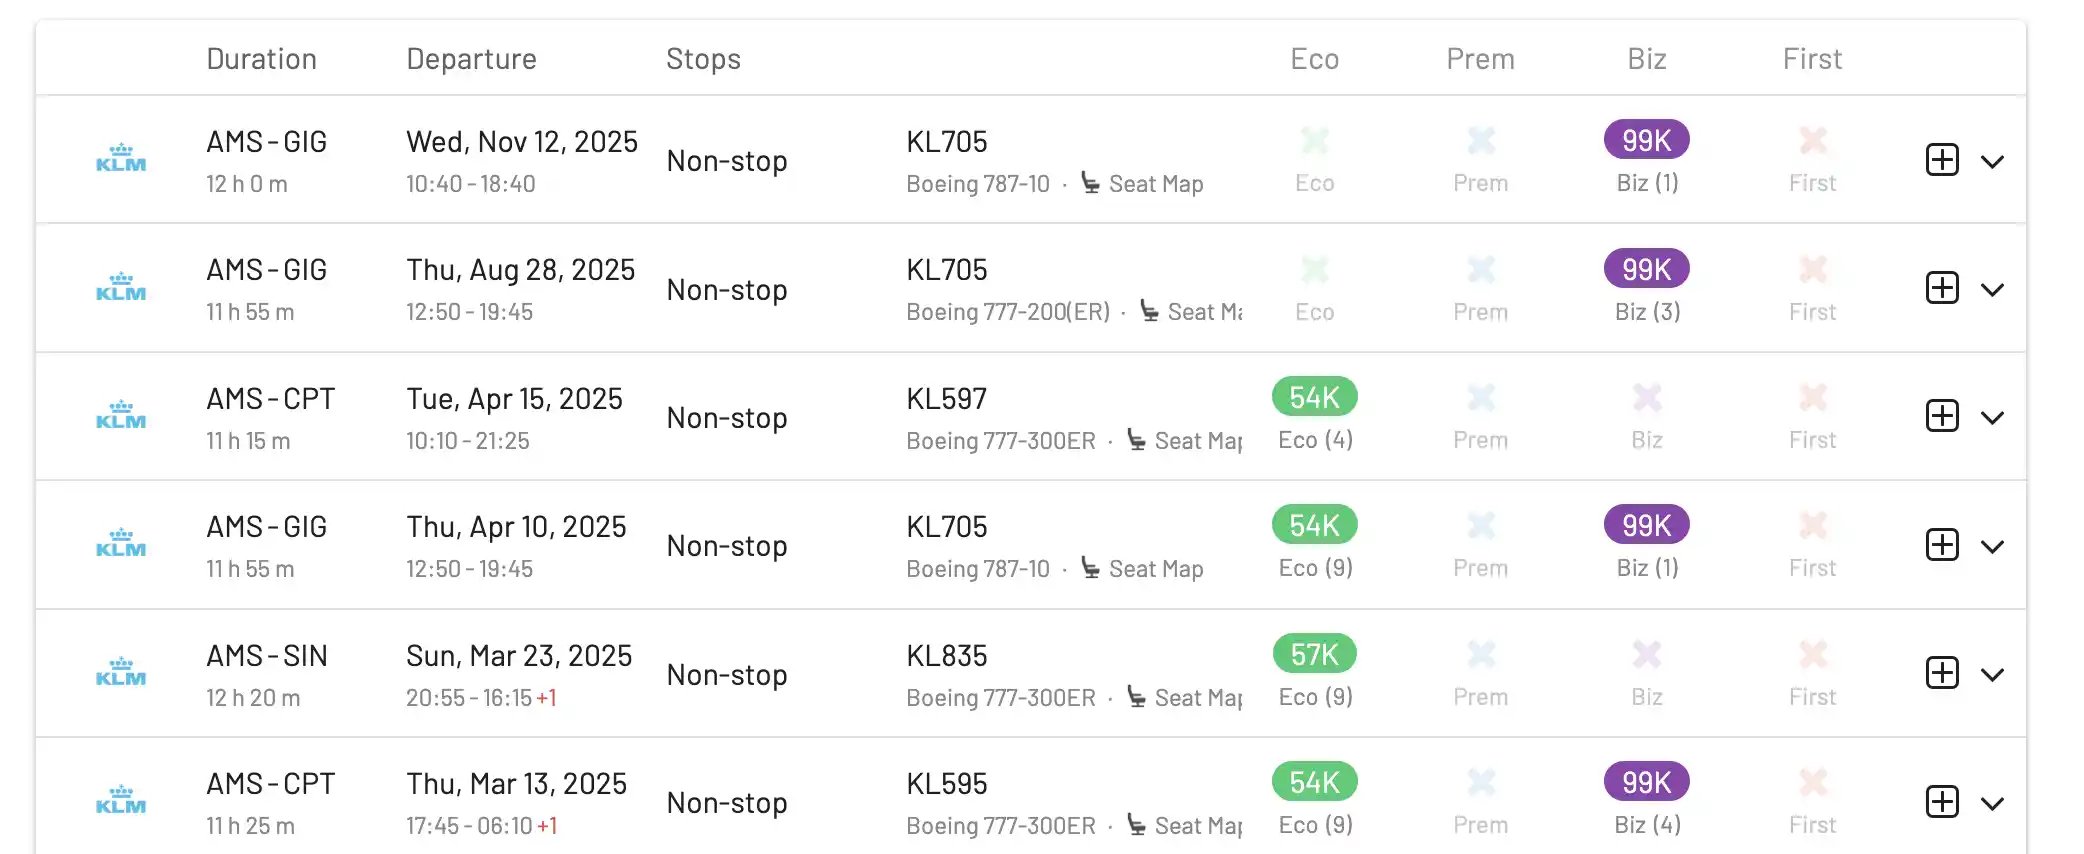Viewport: 2084px width, 854px height.
Task: Expand details for KL595 flight row
Action: 1992,803
